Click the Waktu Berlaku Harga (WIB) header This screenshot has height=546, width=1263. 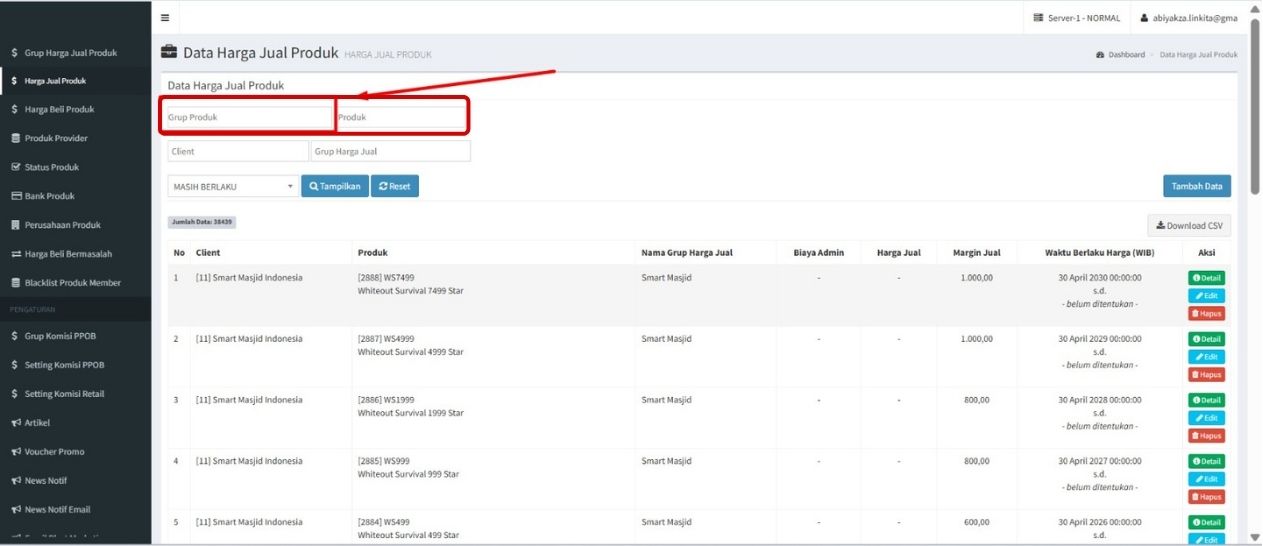point(1099,253)
